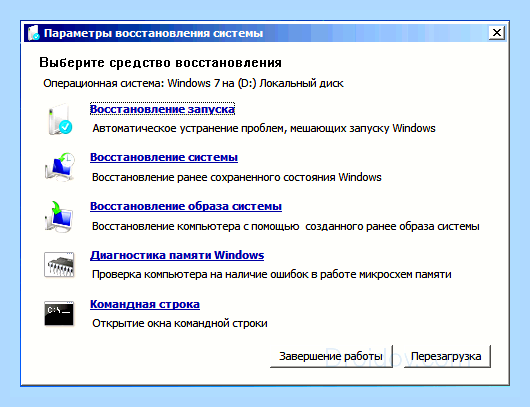Open the Восстановление системы link

[x=164, y=157]
